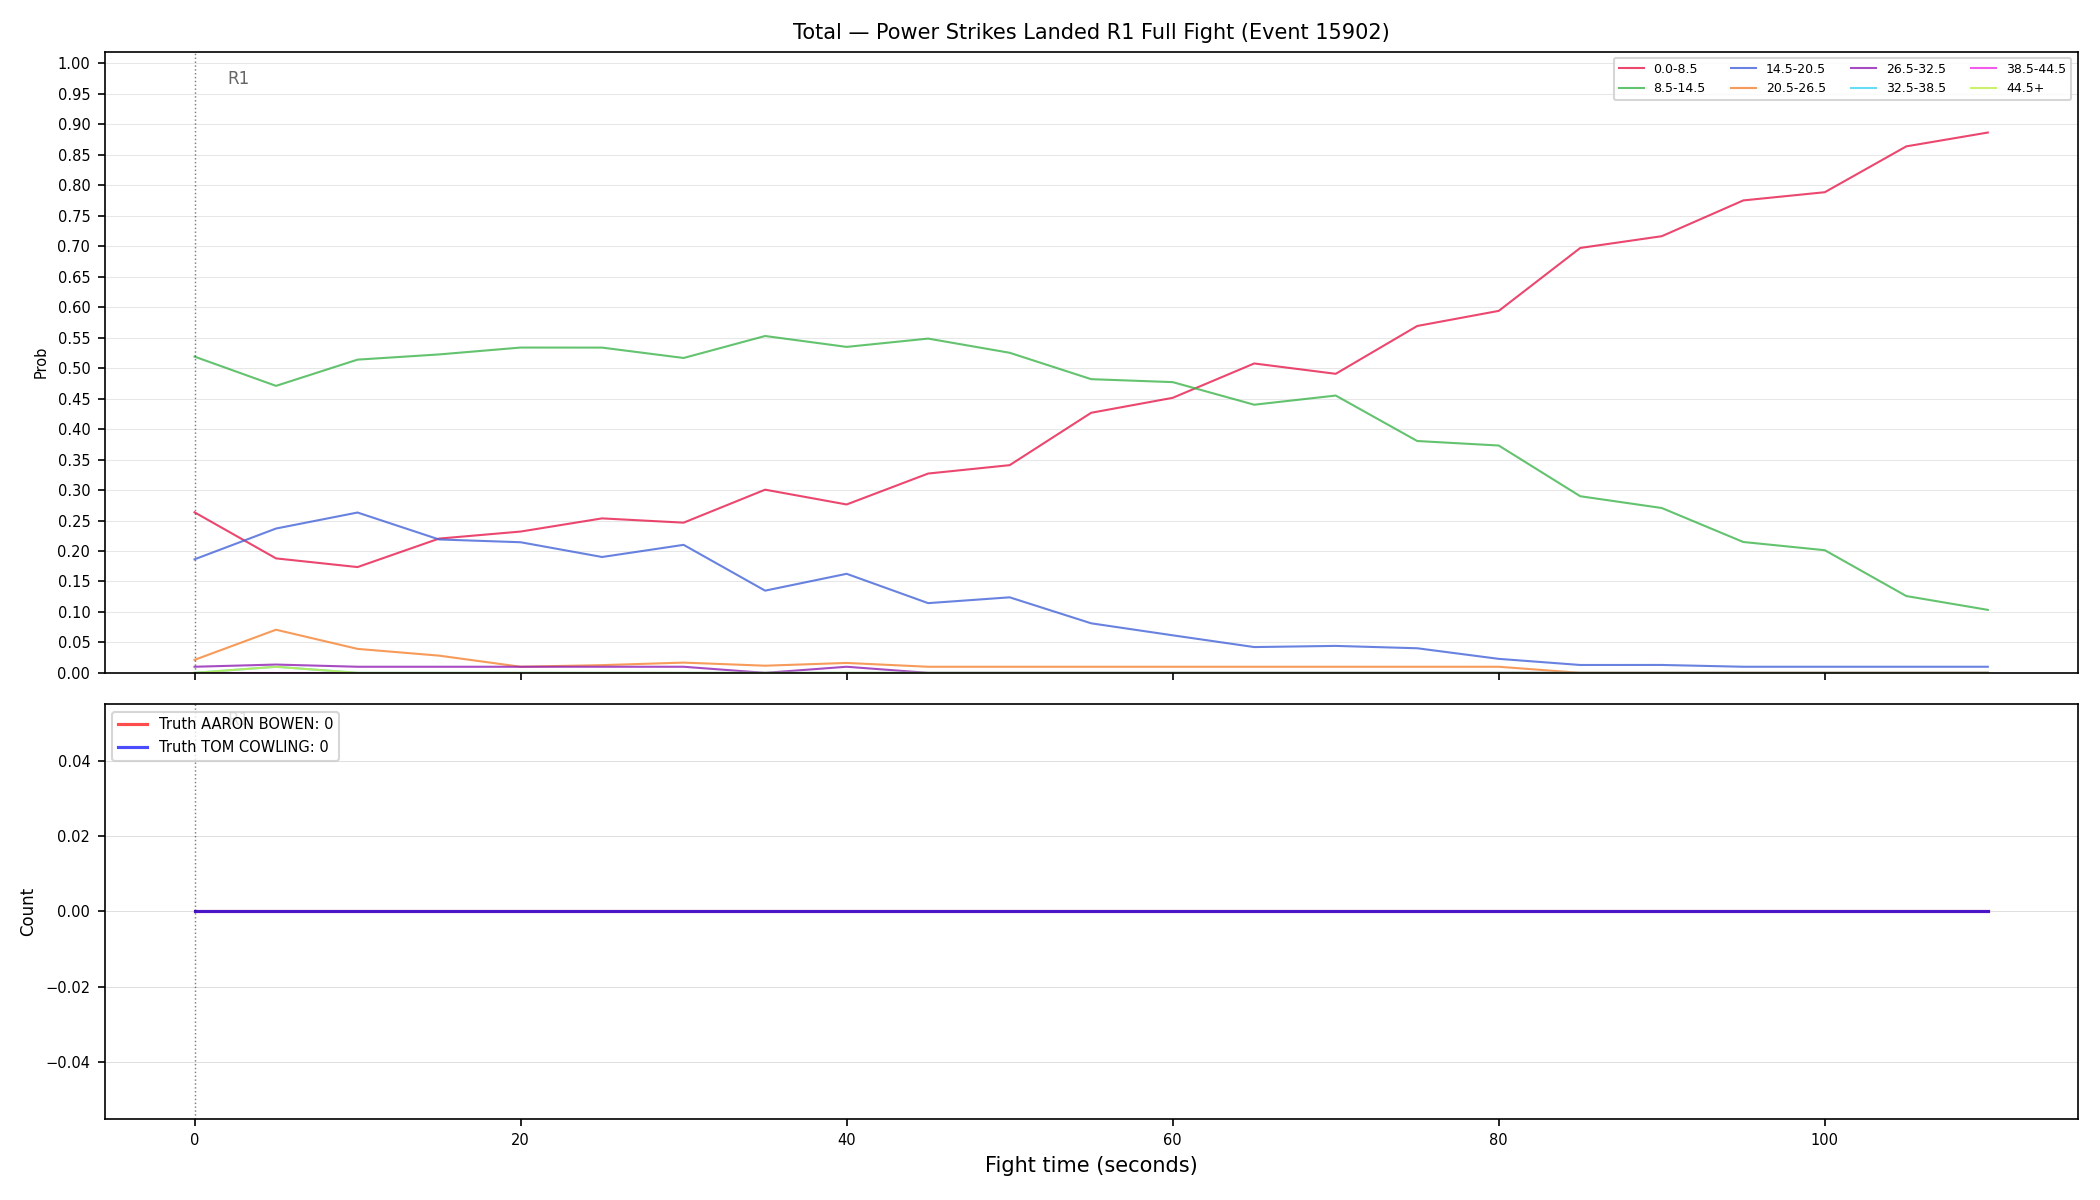Click the flat truth count line at 60 seconds
Viewport: 2100px width, 1200px height.
[1172, 912]
